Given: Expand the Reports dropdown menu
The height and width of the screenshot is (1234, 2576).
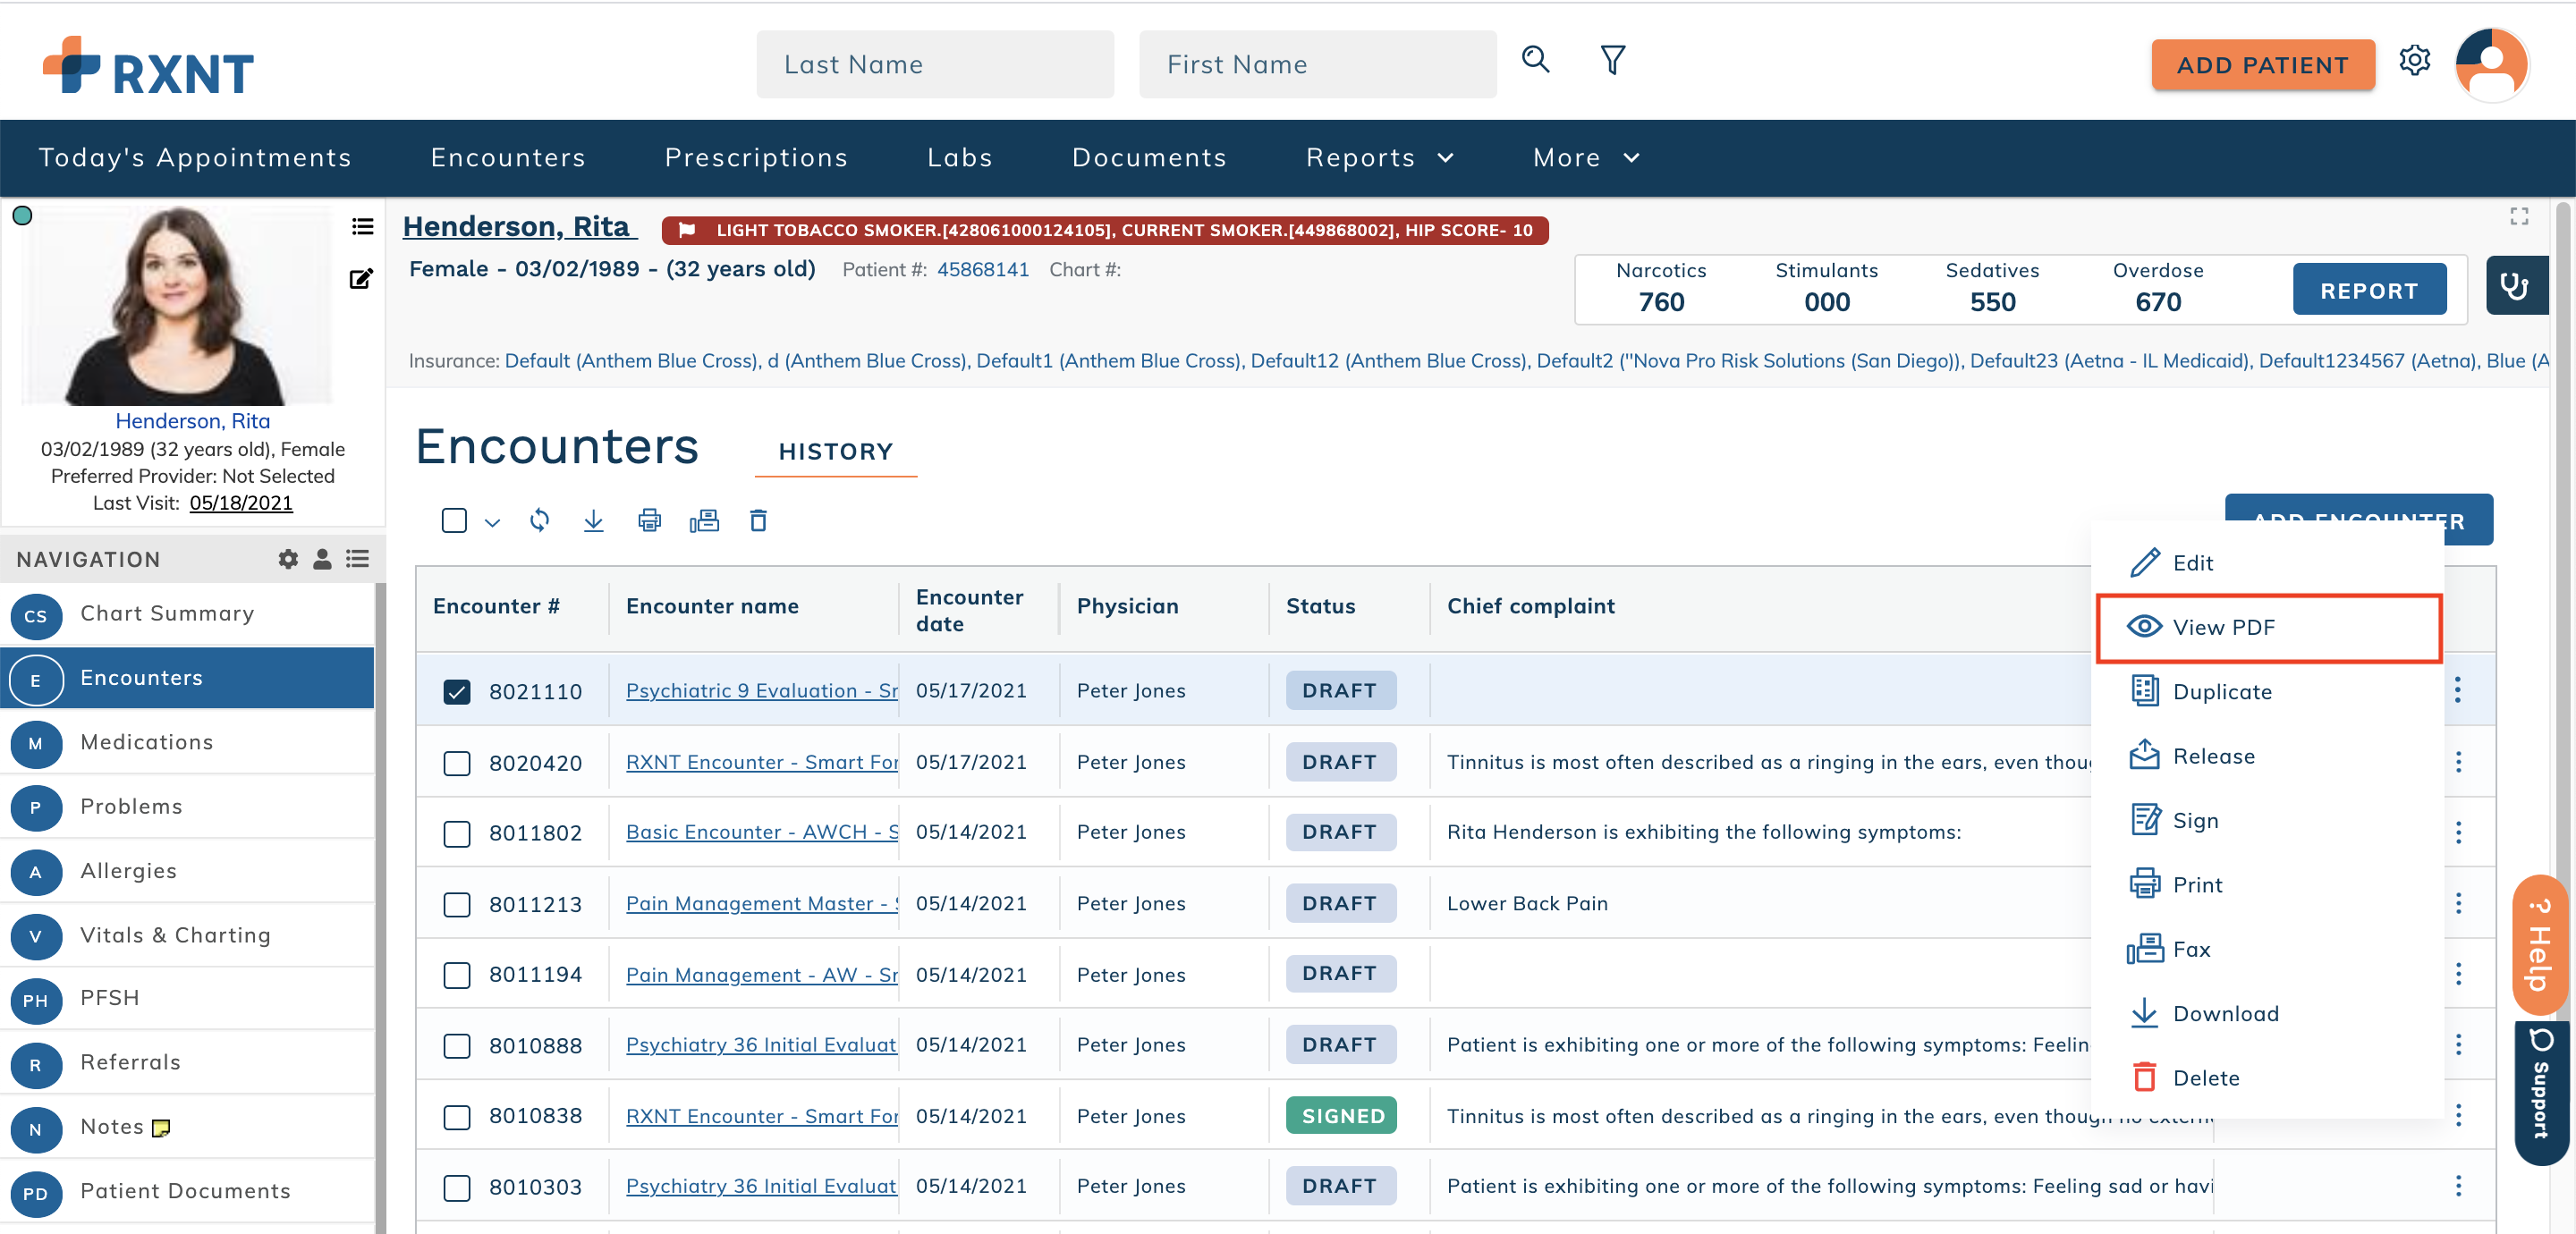Looking at the screenshot, I should click(x=1379, y=157).
